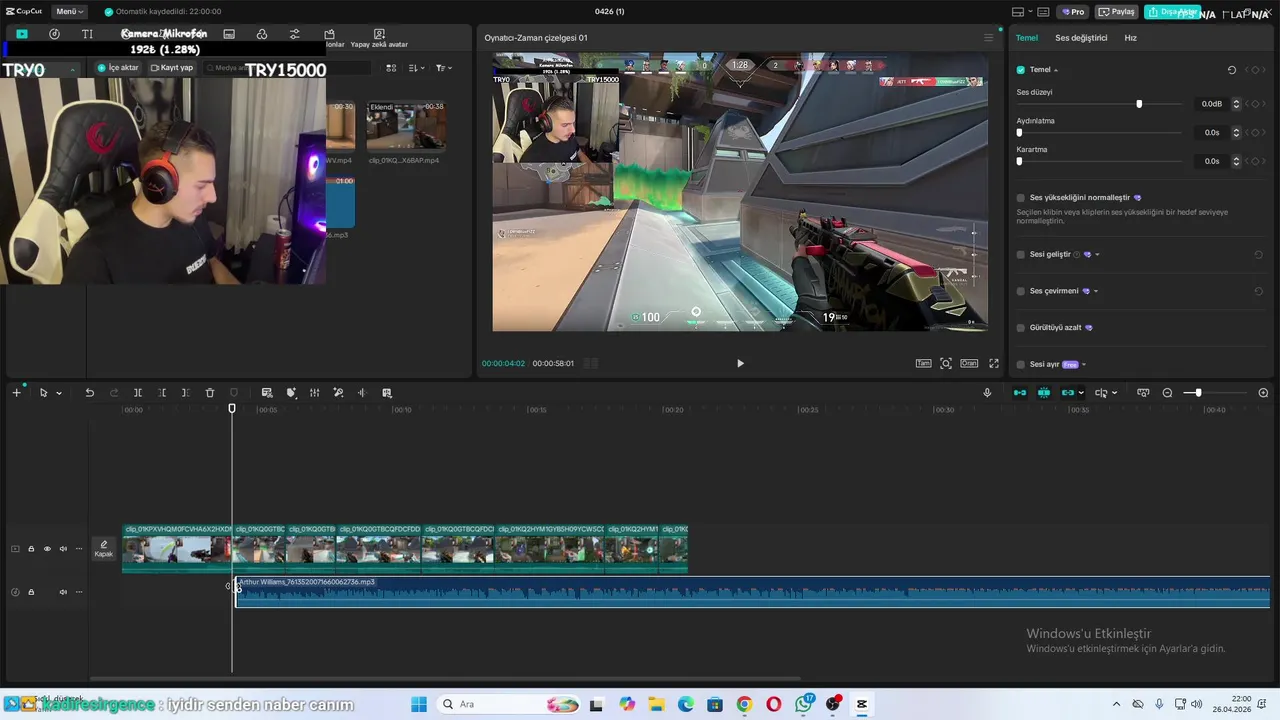Mute the audio track
1280x720 pixels.
tap(63, 592)
